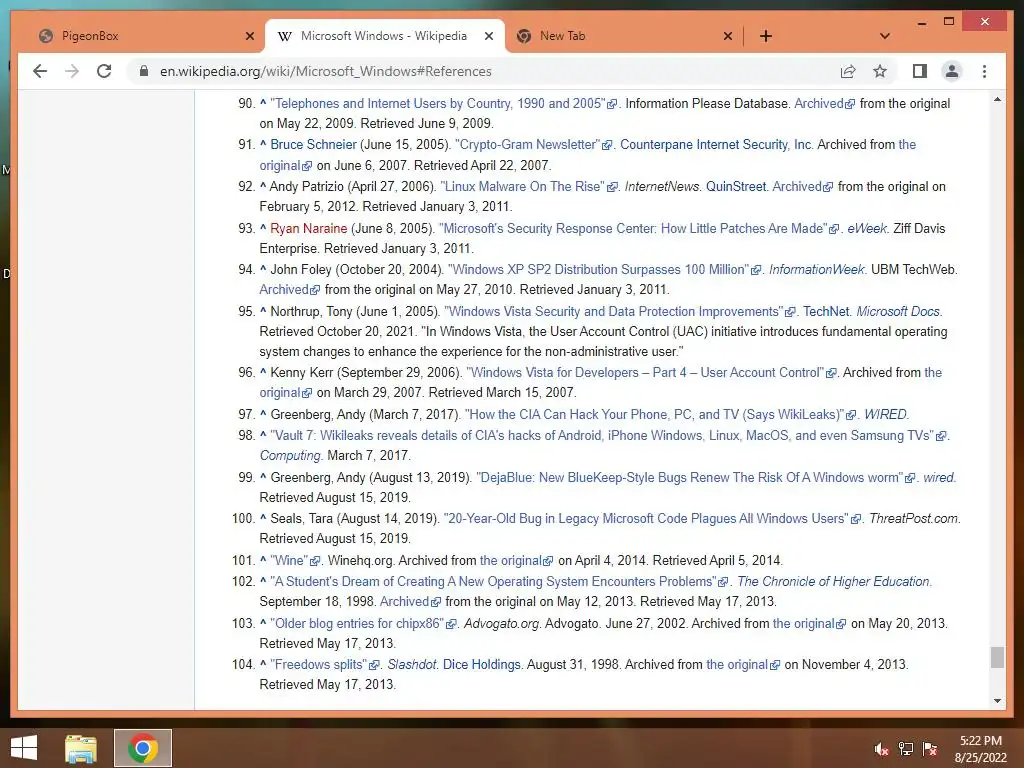Click the TechNet link
Viewport: 1024px width, 768px height.
(x=826, y=311)
